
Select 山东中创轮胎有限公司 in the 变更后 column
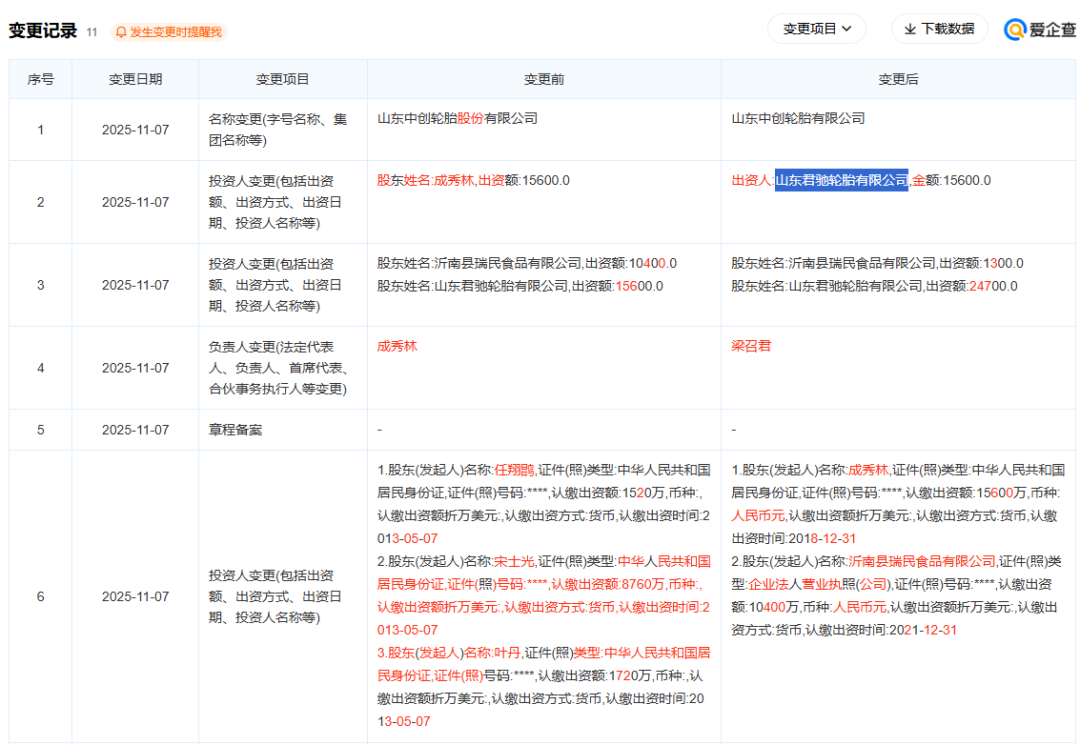pos(798,118)
